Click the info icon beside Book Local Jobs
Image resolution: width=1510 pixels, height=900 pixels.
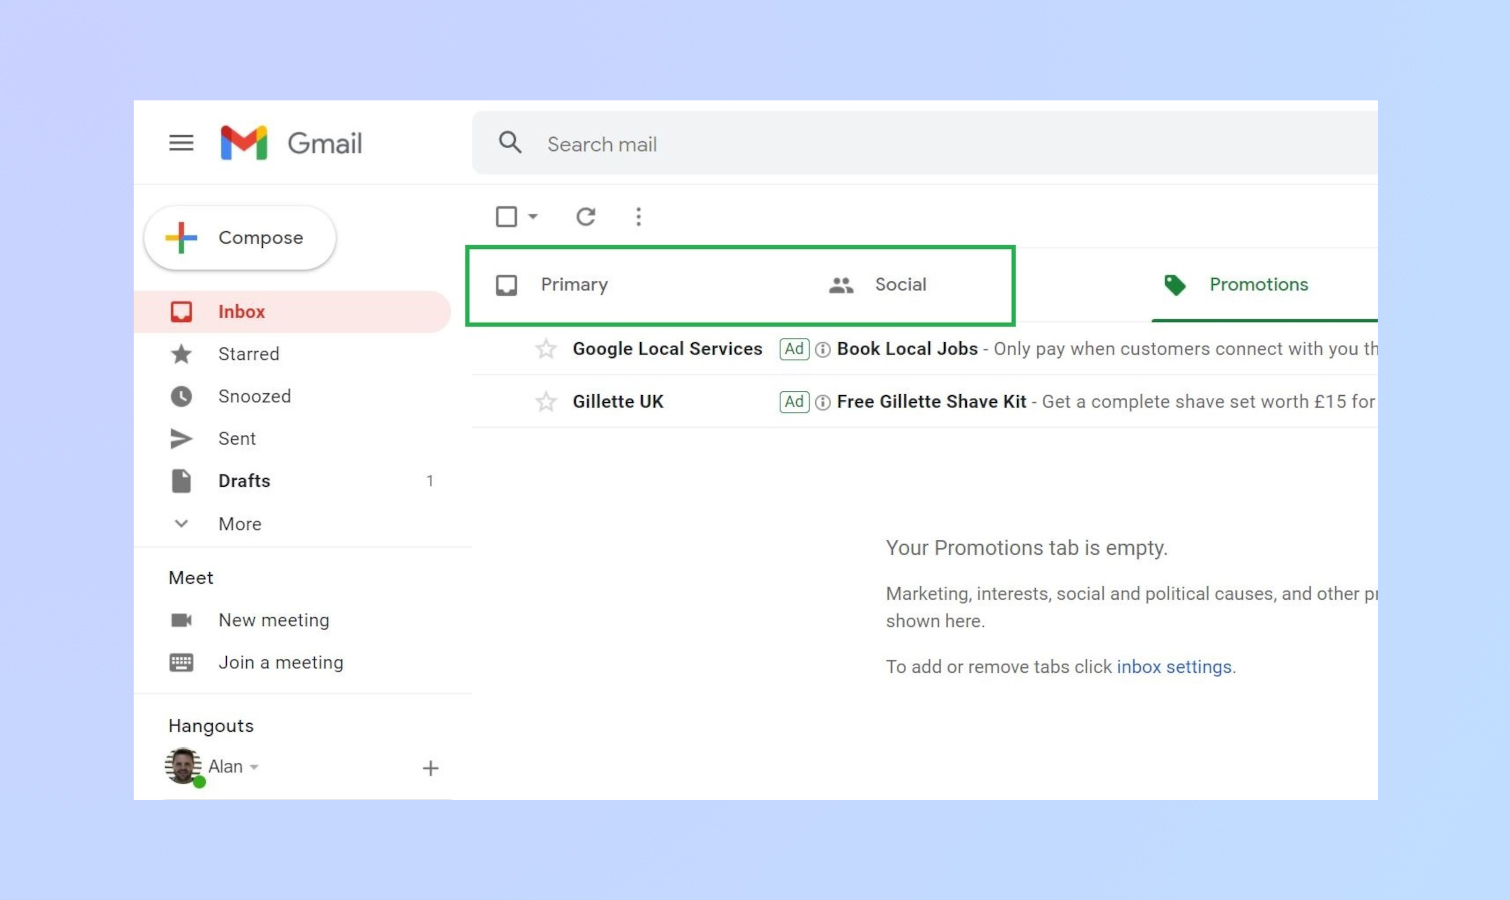[823, 350]
